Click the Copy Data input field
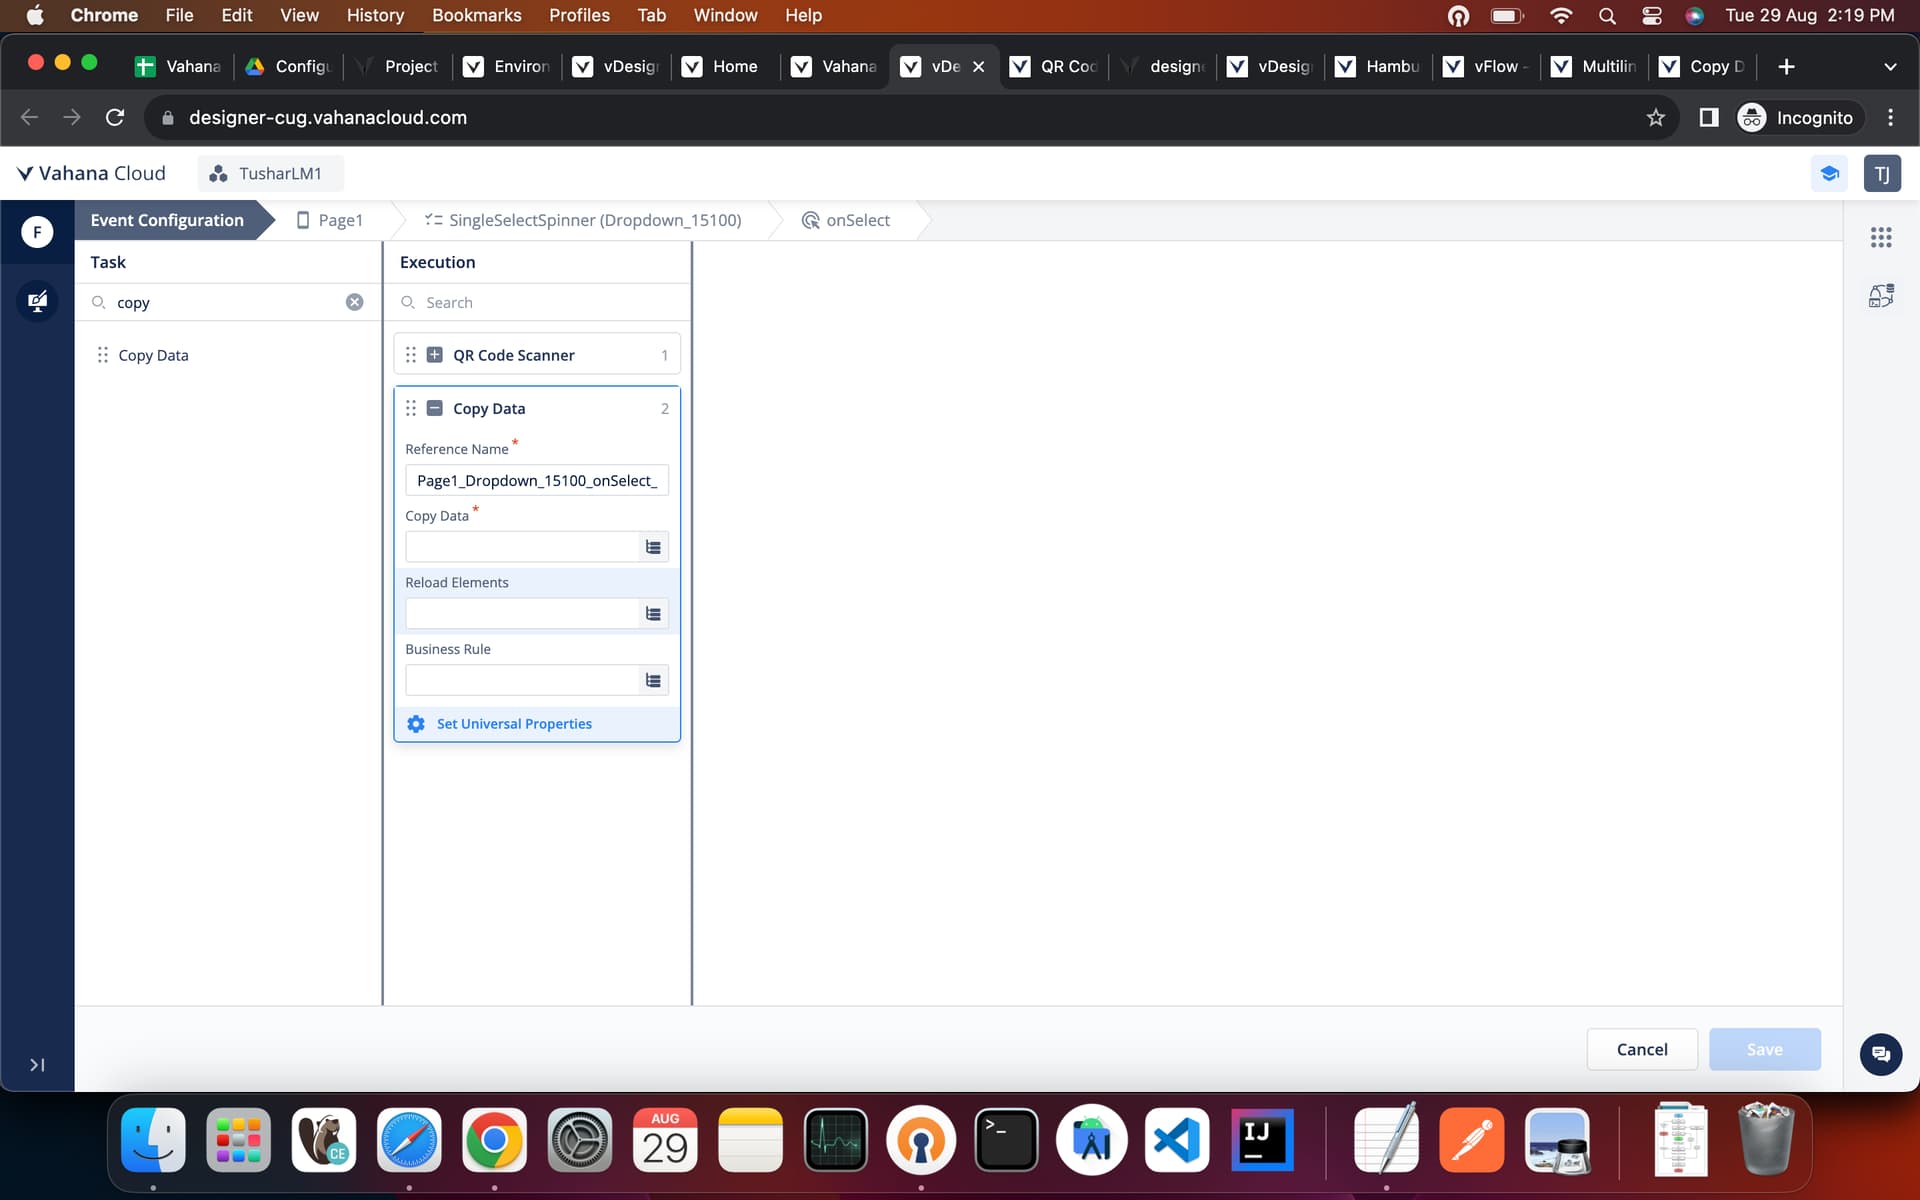This screenshot has width=1920, height=1200. pos(522,547)
